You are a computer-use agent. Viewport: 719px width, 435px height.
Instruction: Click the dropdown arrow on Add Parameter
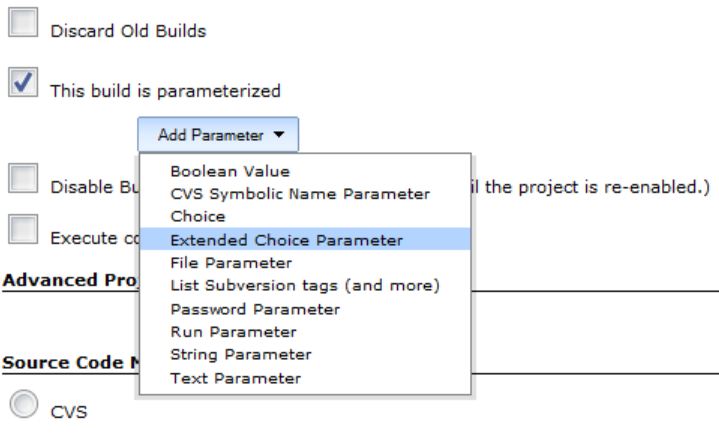click(x=278, y=135)
